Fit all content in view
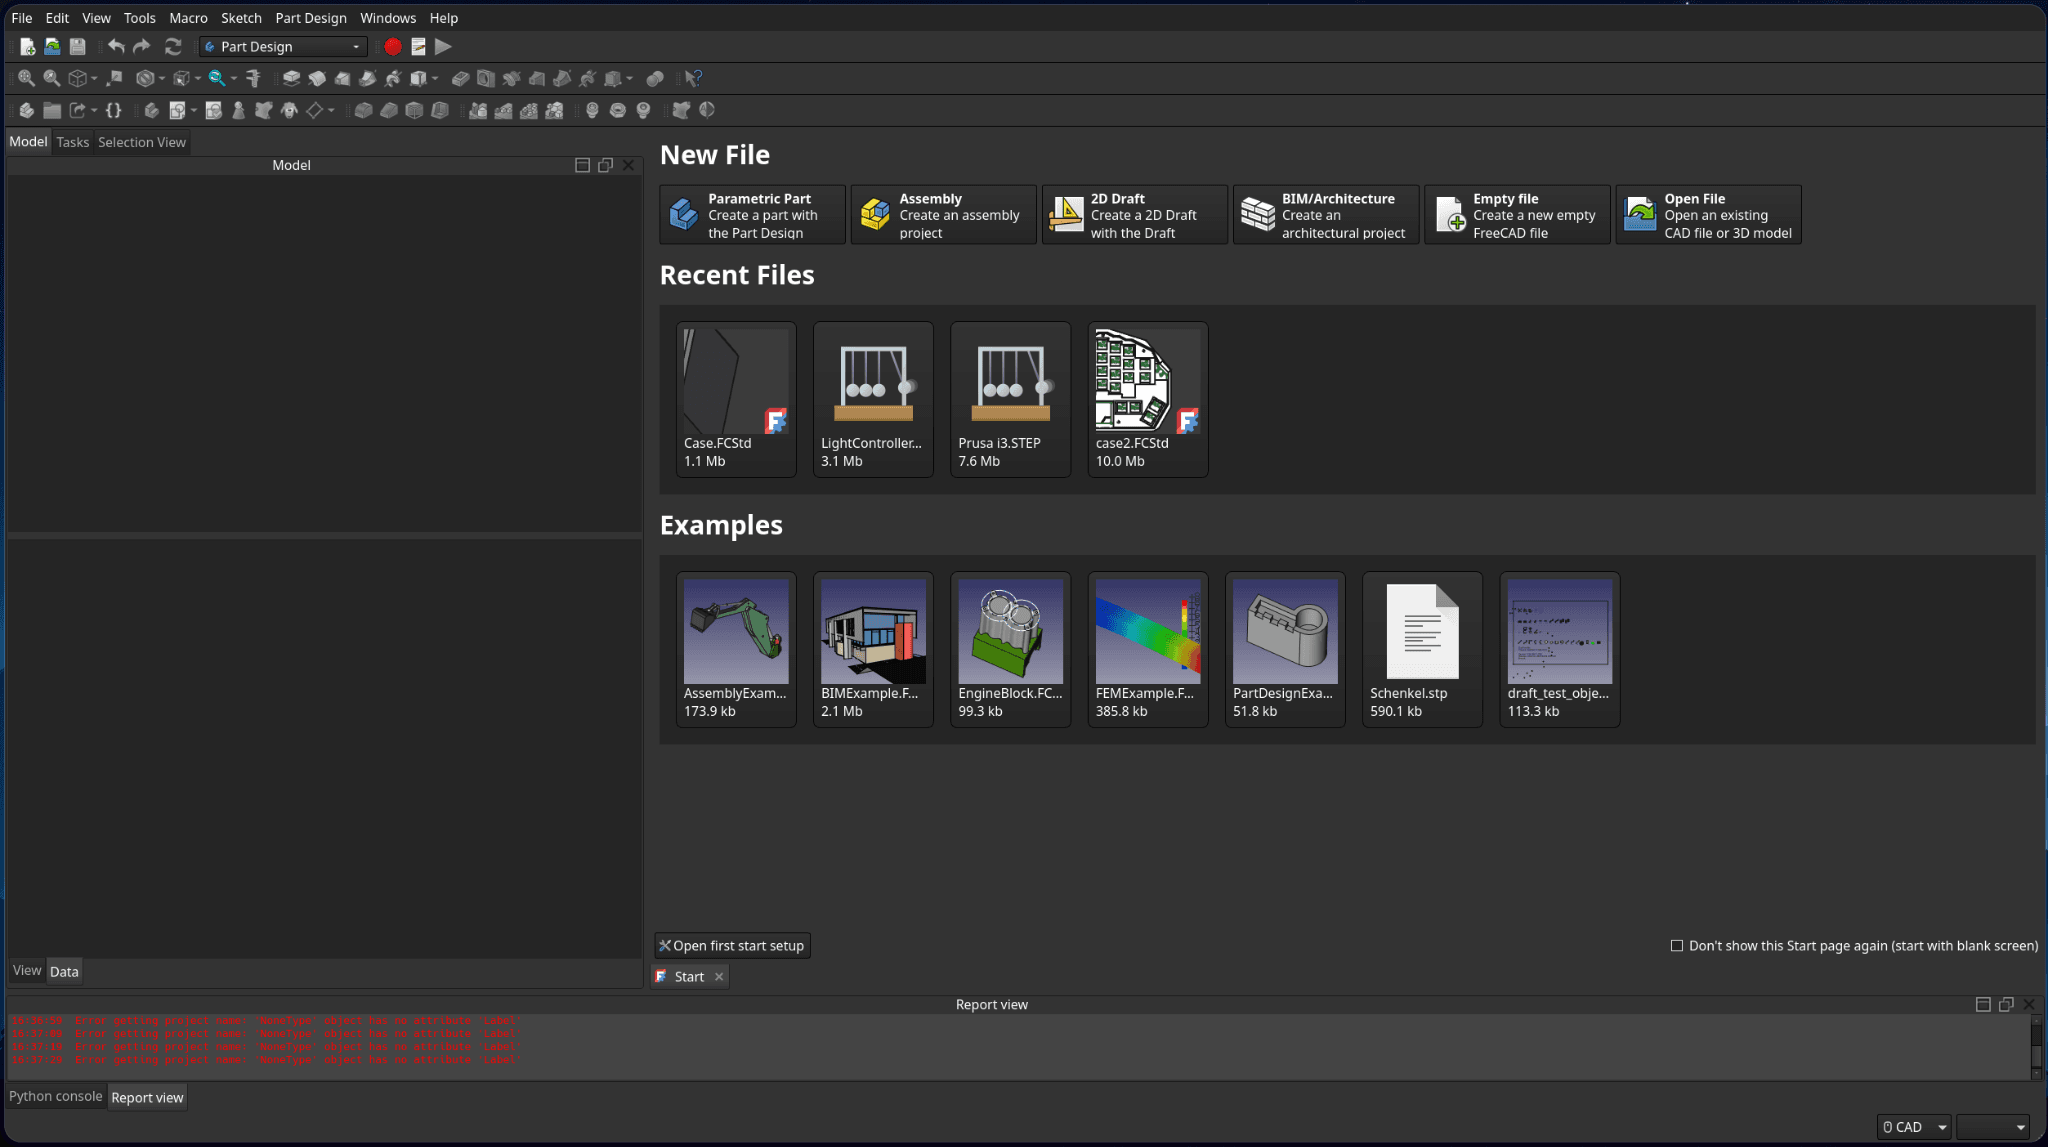 tap(27, 78)
